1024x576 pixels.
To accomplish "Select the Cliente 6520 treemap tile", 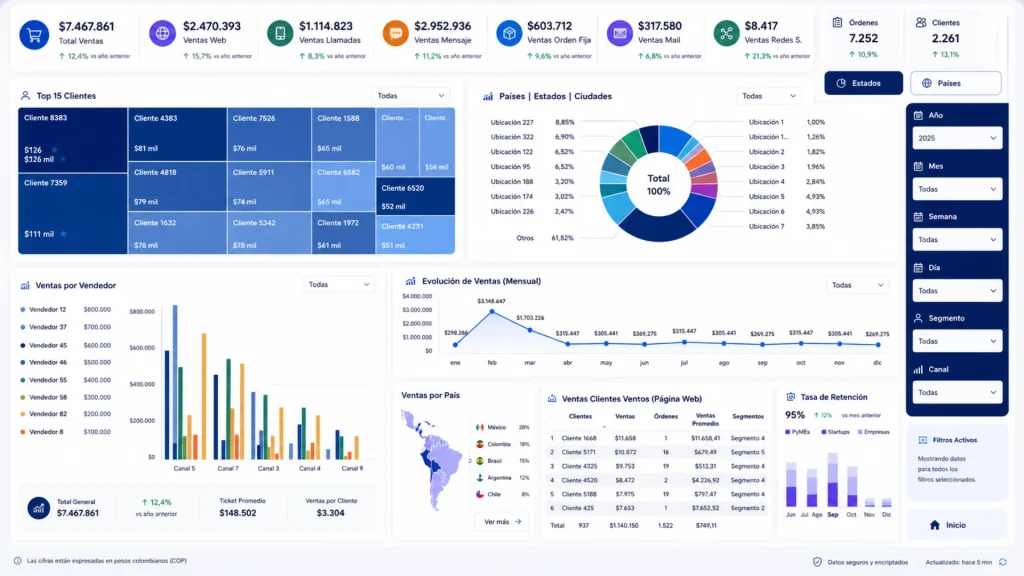I will point(415,197).
